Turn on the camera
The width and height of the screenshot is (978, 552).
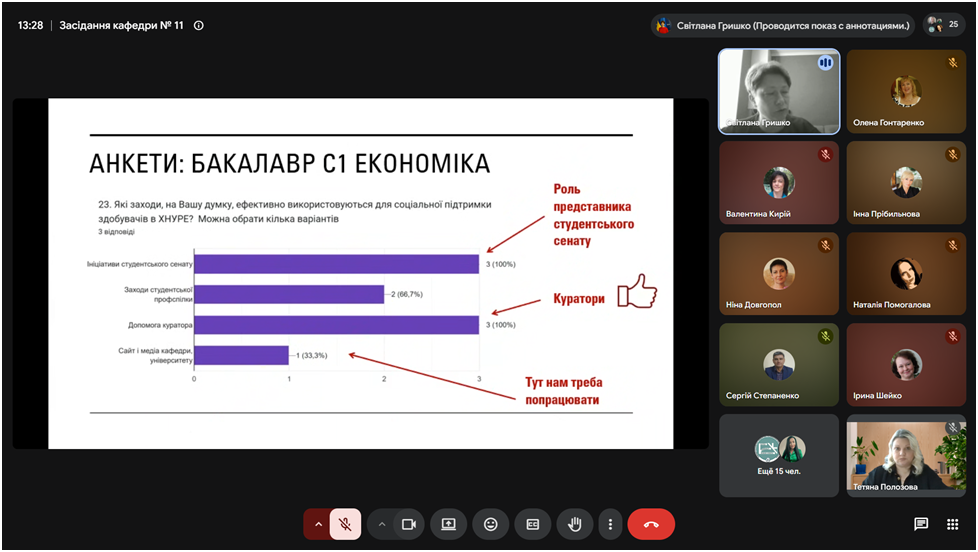point(409,524)
